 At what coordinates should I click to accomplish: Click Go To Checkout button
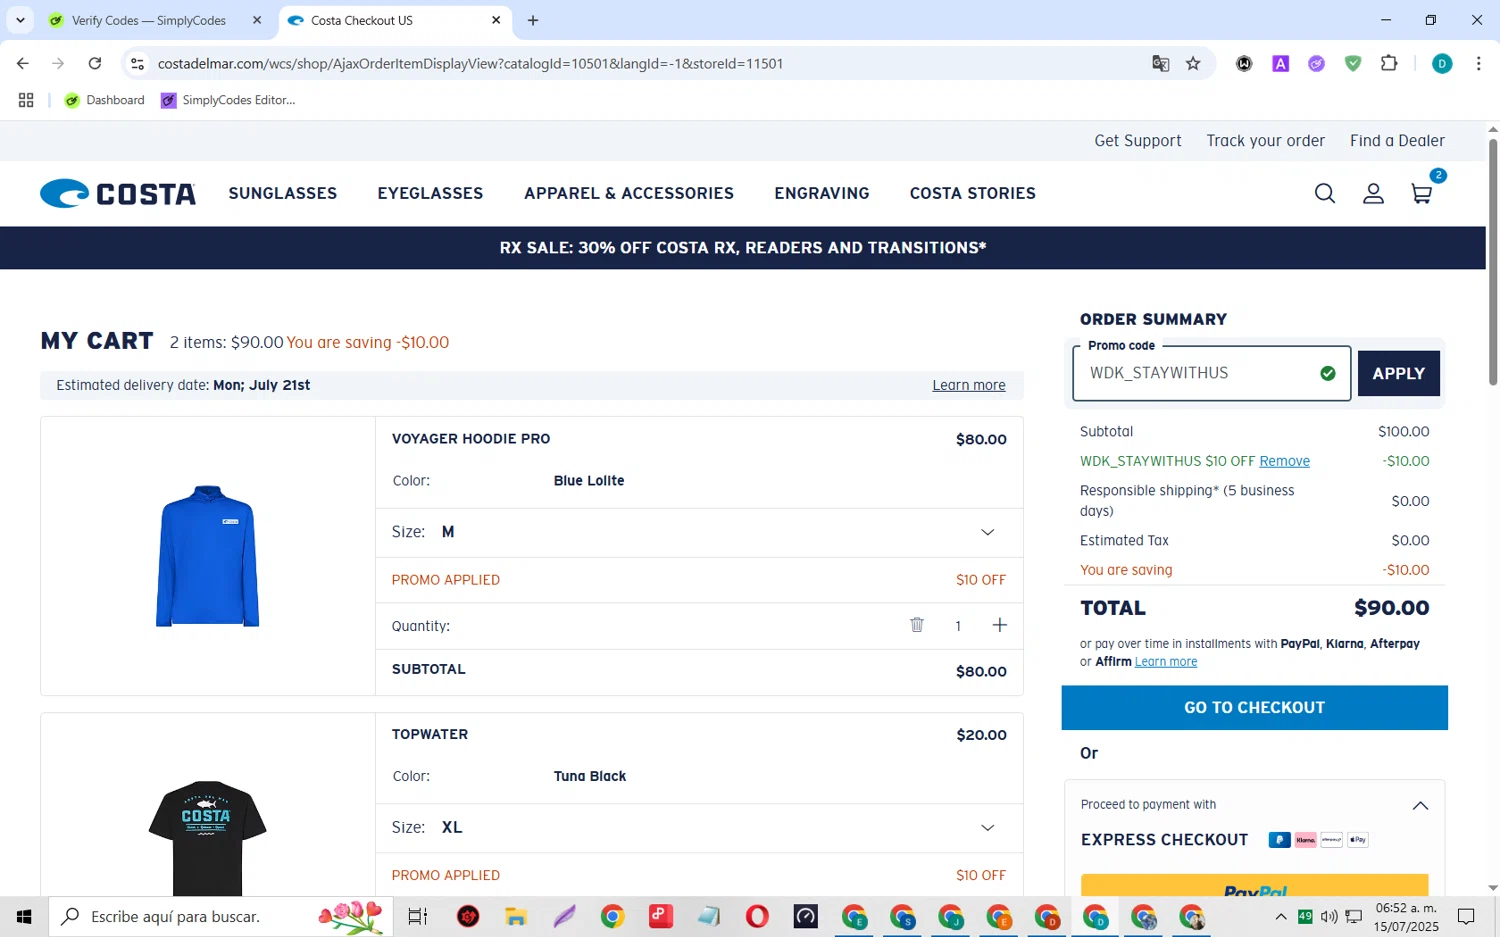[1254, 707]
